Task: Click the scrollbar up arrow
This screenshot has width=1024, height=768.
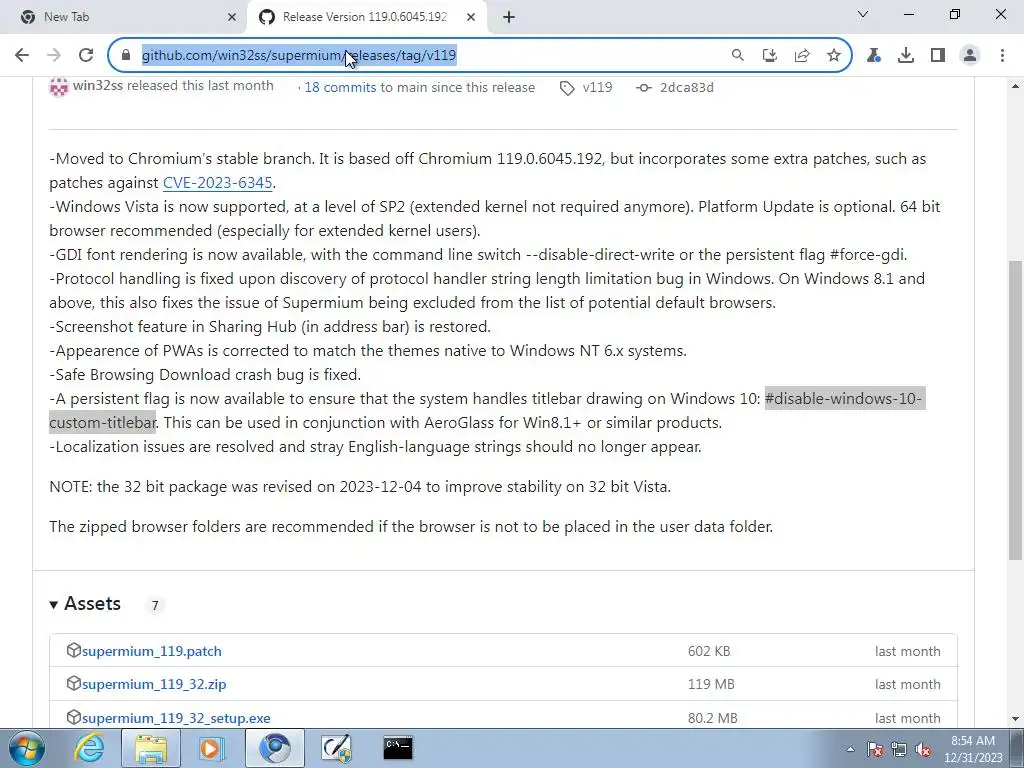Action: point(1015,86)
